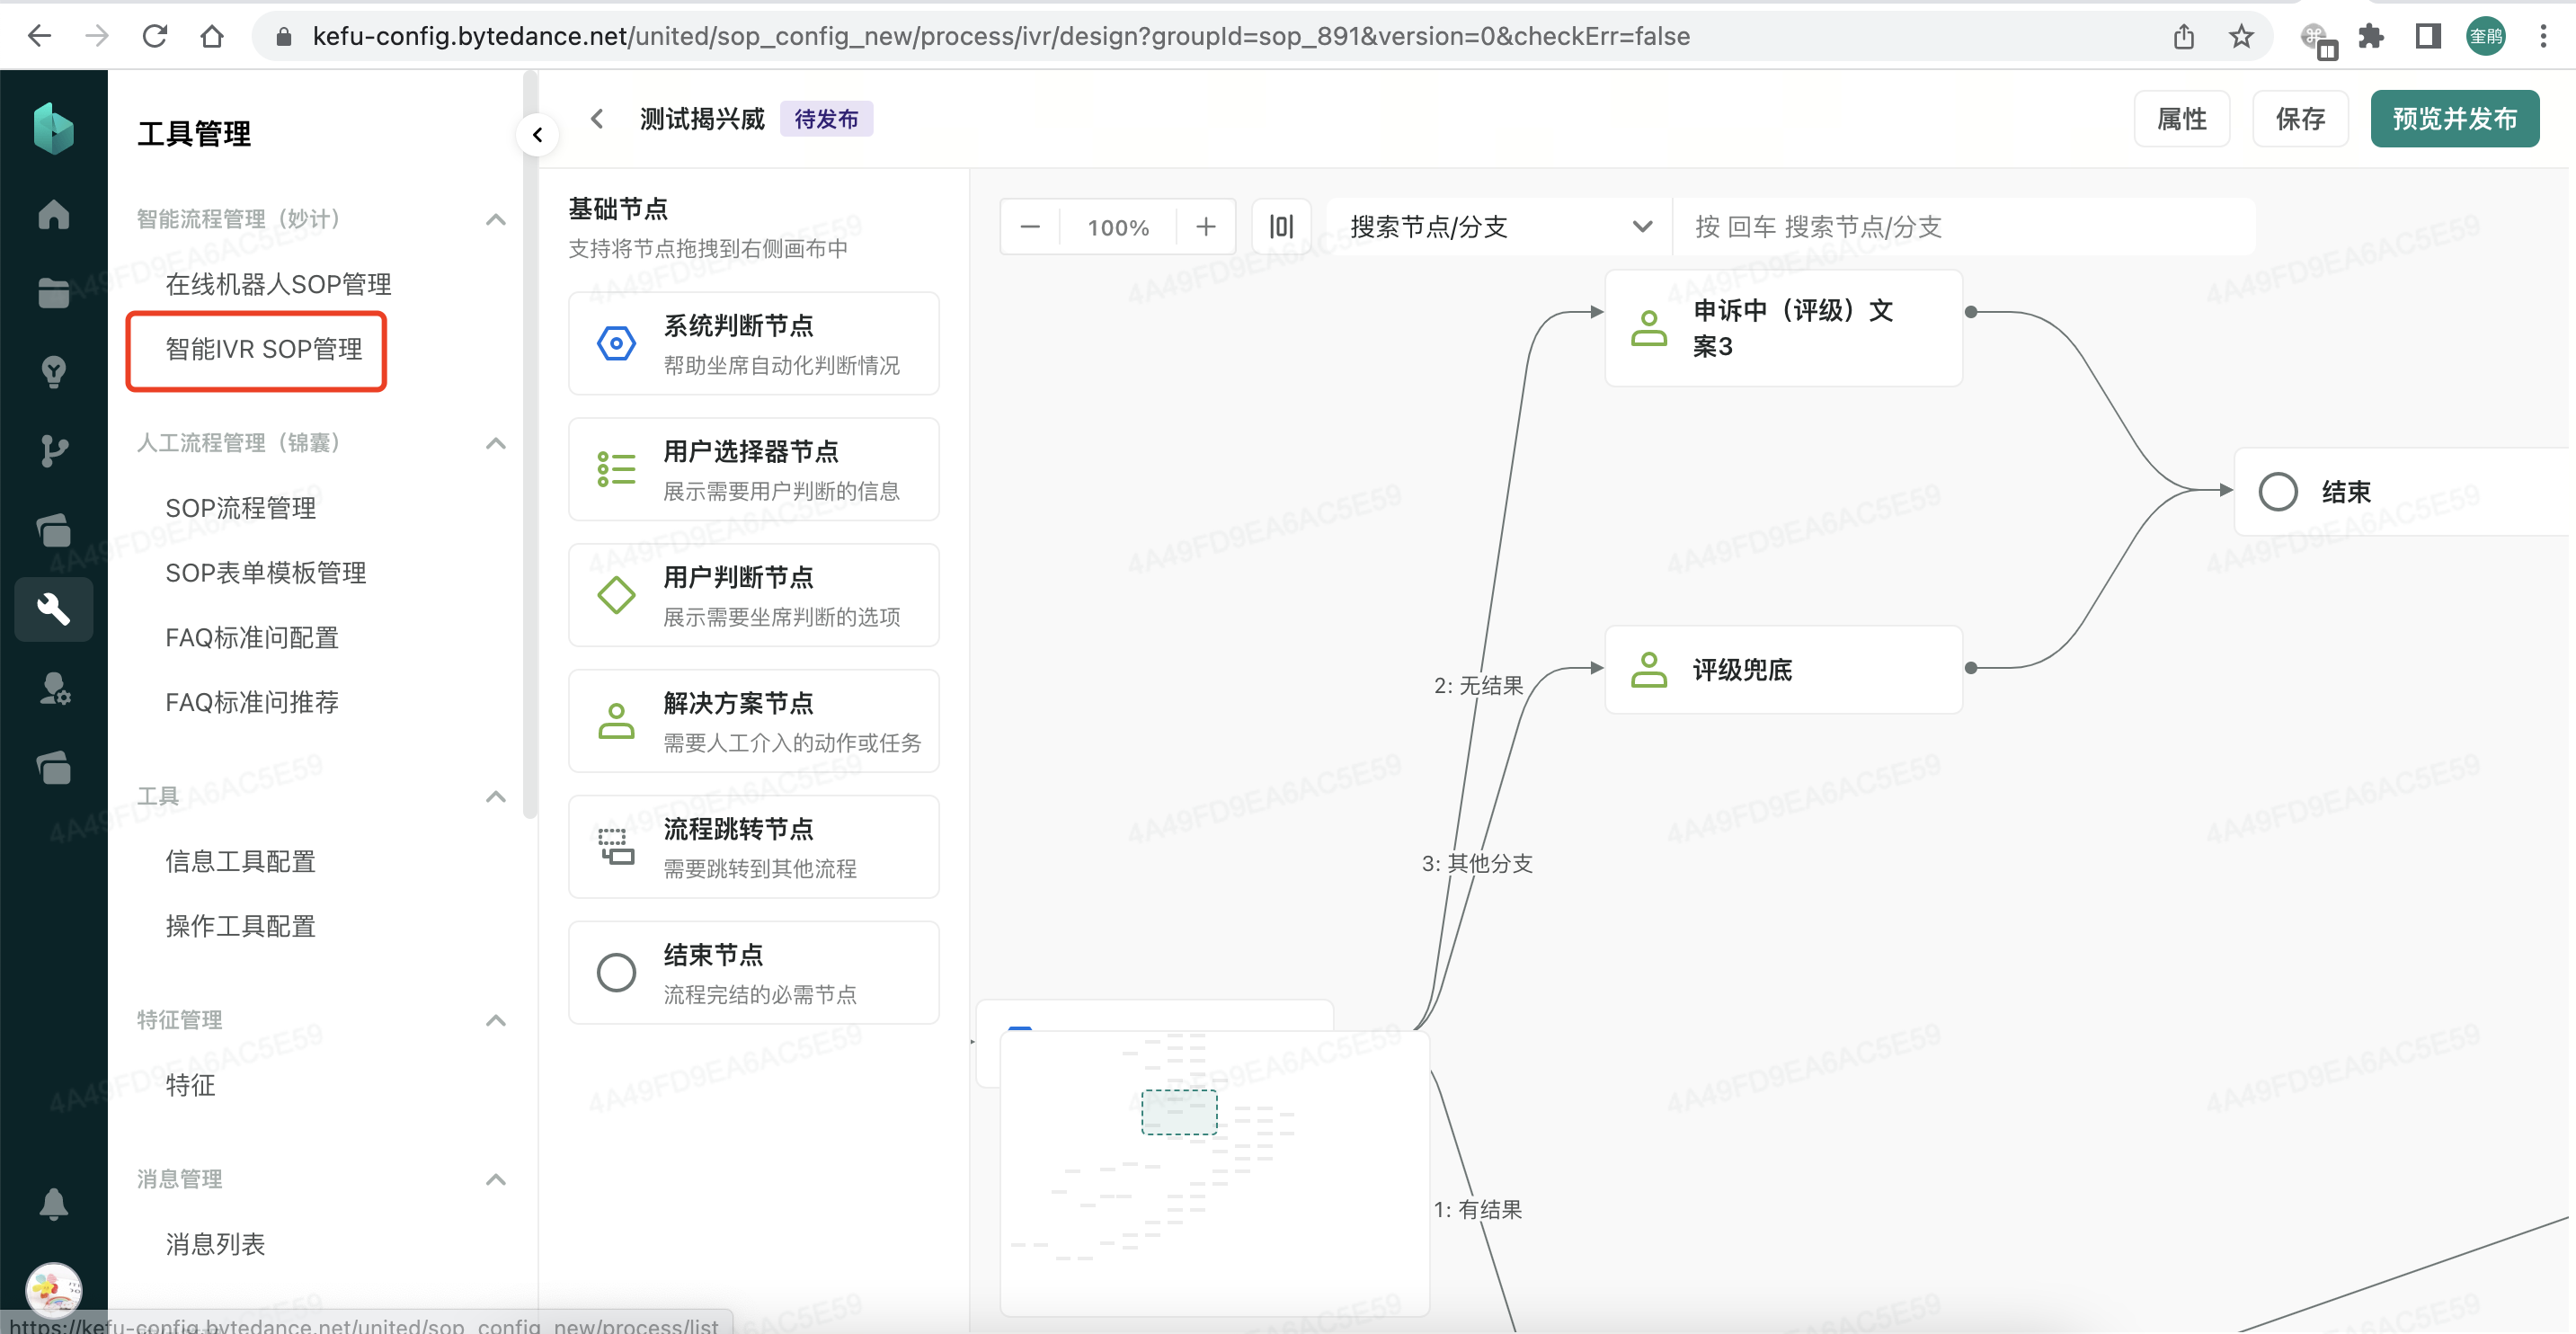The image size is (2576, 1334).
Task: Collapse the 人工流程管理（锦囊）section
Action: click(495, 444)
